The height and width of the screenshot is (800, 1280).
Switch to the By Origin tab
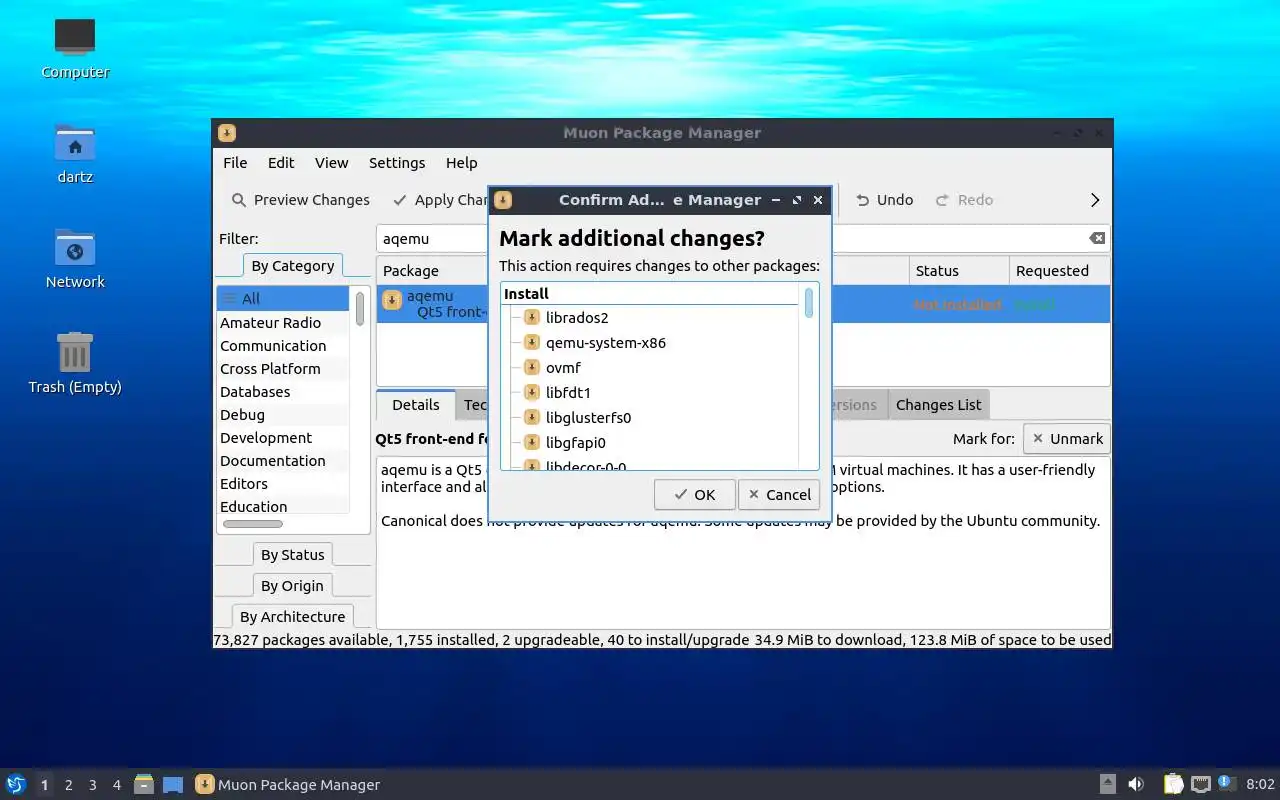click(293, 586)
